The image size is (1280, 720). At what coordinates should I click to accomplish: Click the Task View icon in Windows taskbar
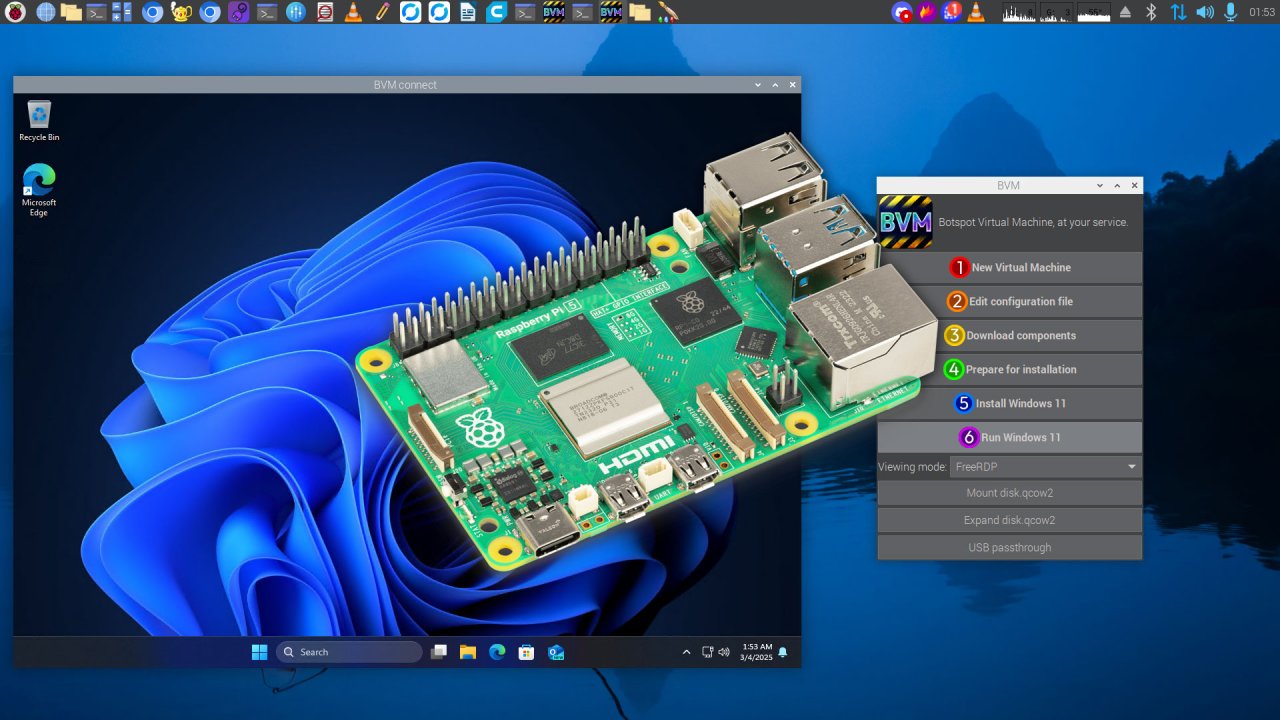[438, 652]
